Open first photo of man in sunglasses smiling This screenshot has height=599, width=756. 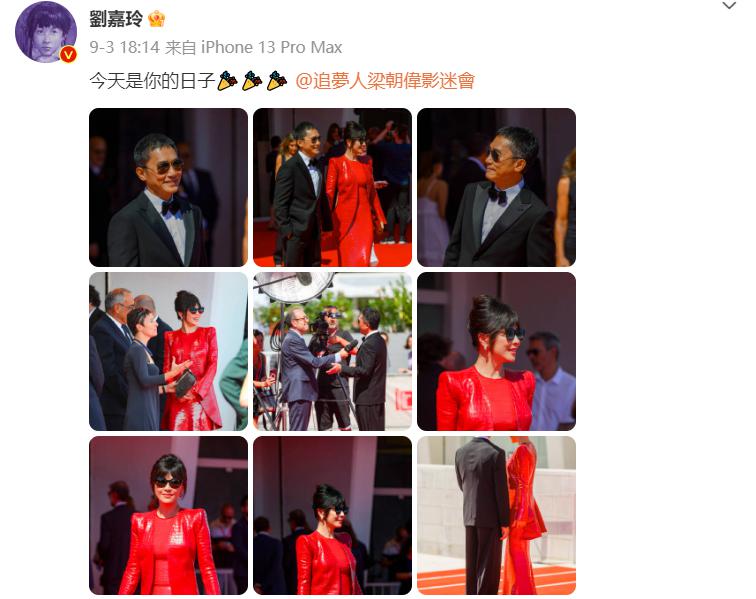coord(168,187)
